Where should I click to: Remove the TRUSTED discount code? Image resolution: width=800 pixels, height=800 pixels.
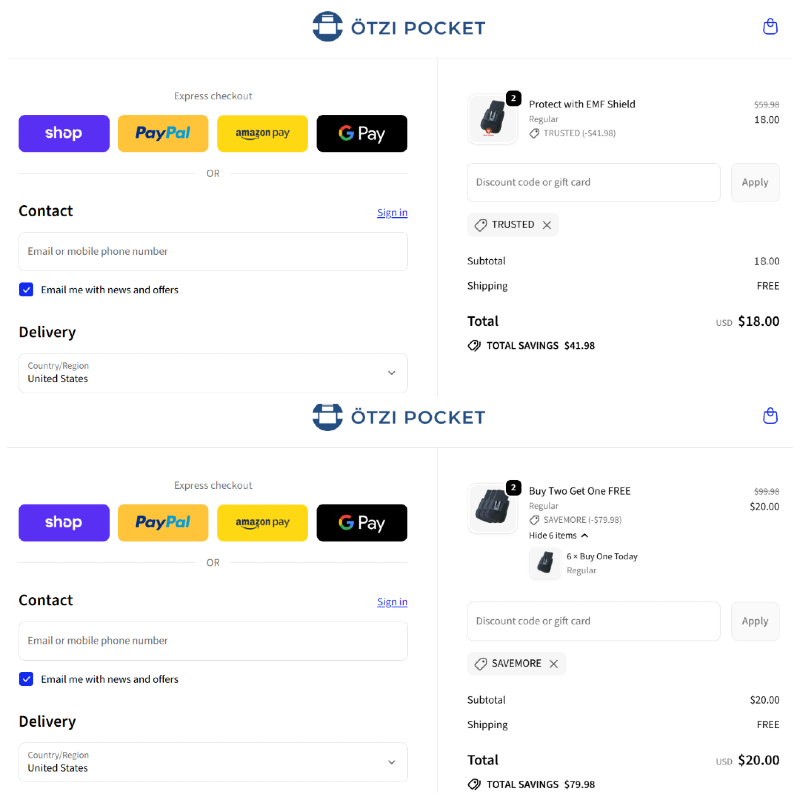[x=547, y=225]
